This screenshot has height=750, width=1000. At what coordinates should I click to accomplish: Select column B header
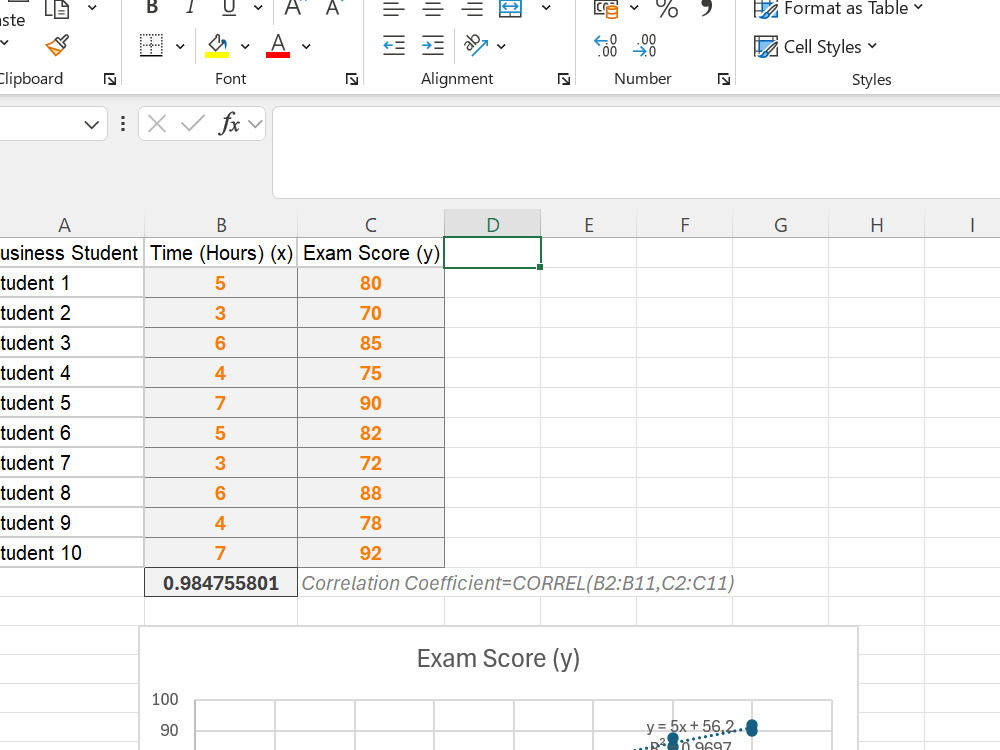click(221, 225)
